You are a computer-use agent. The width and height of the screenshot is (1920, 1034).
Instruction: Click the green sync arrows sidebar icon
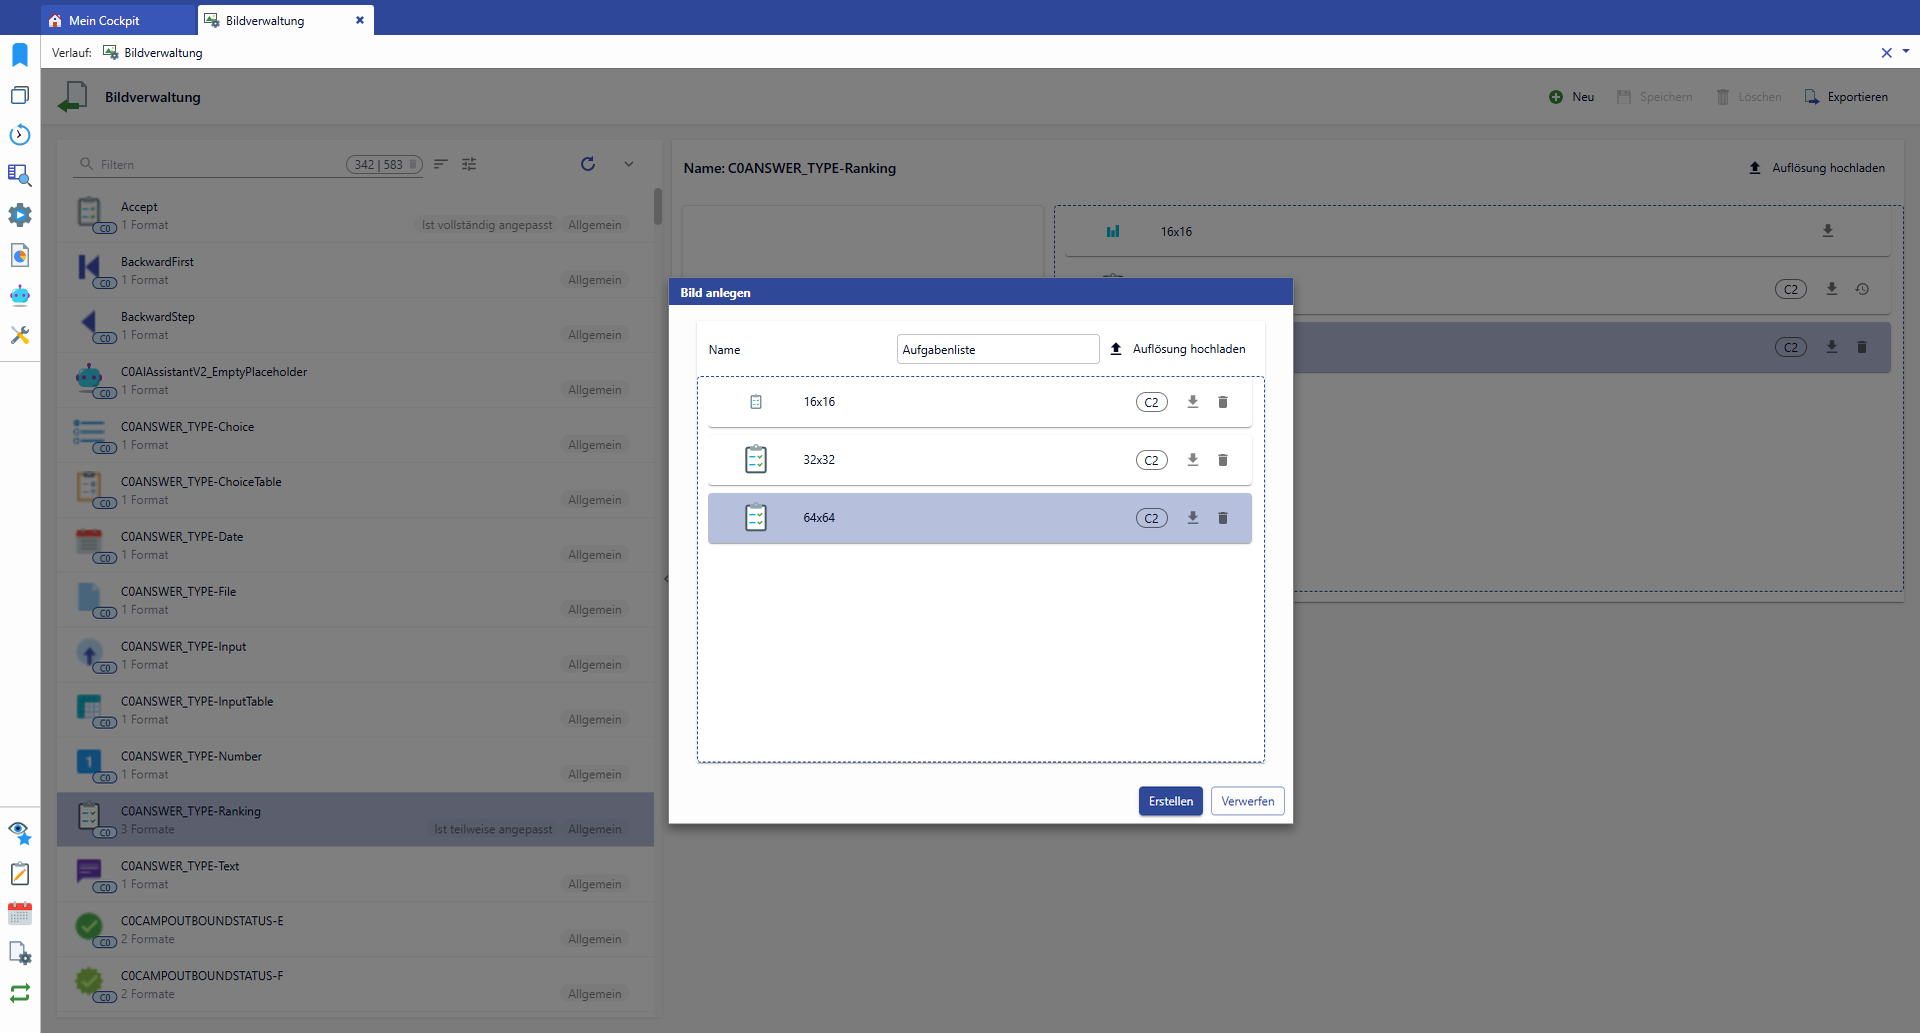point(20,993)
